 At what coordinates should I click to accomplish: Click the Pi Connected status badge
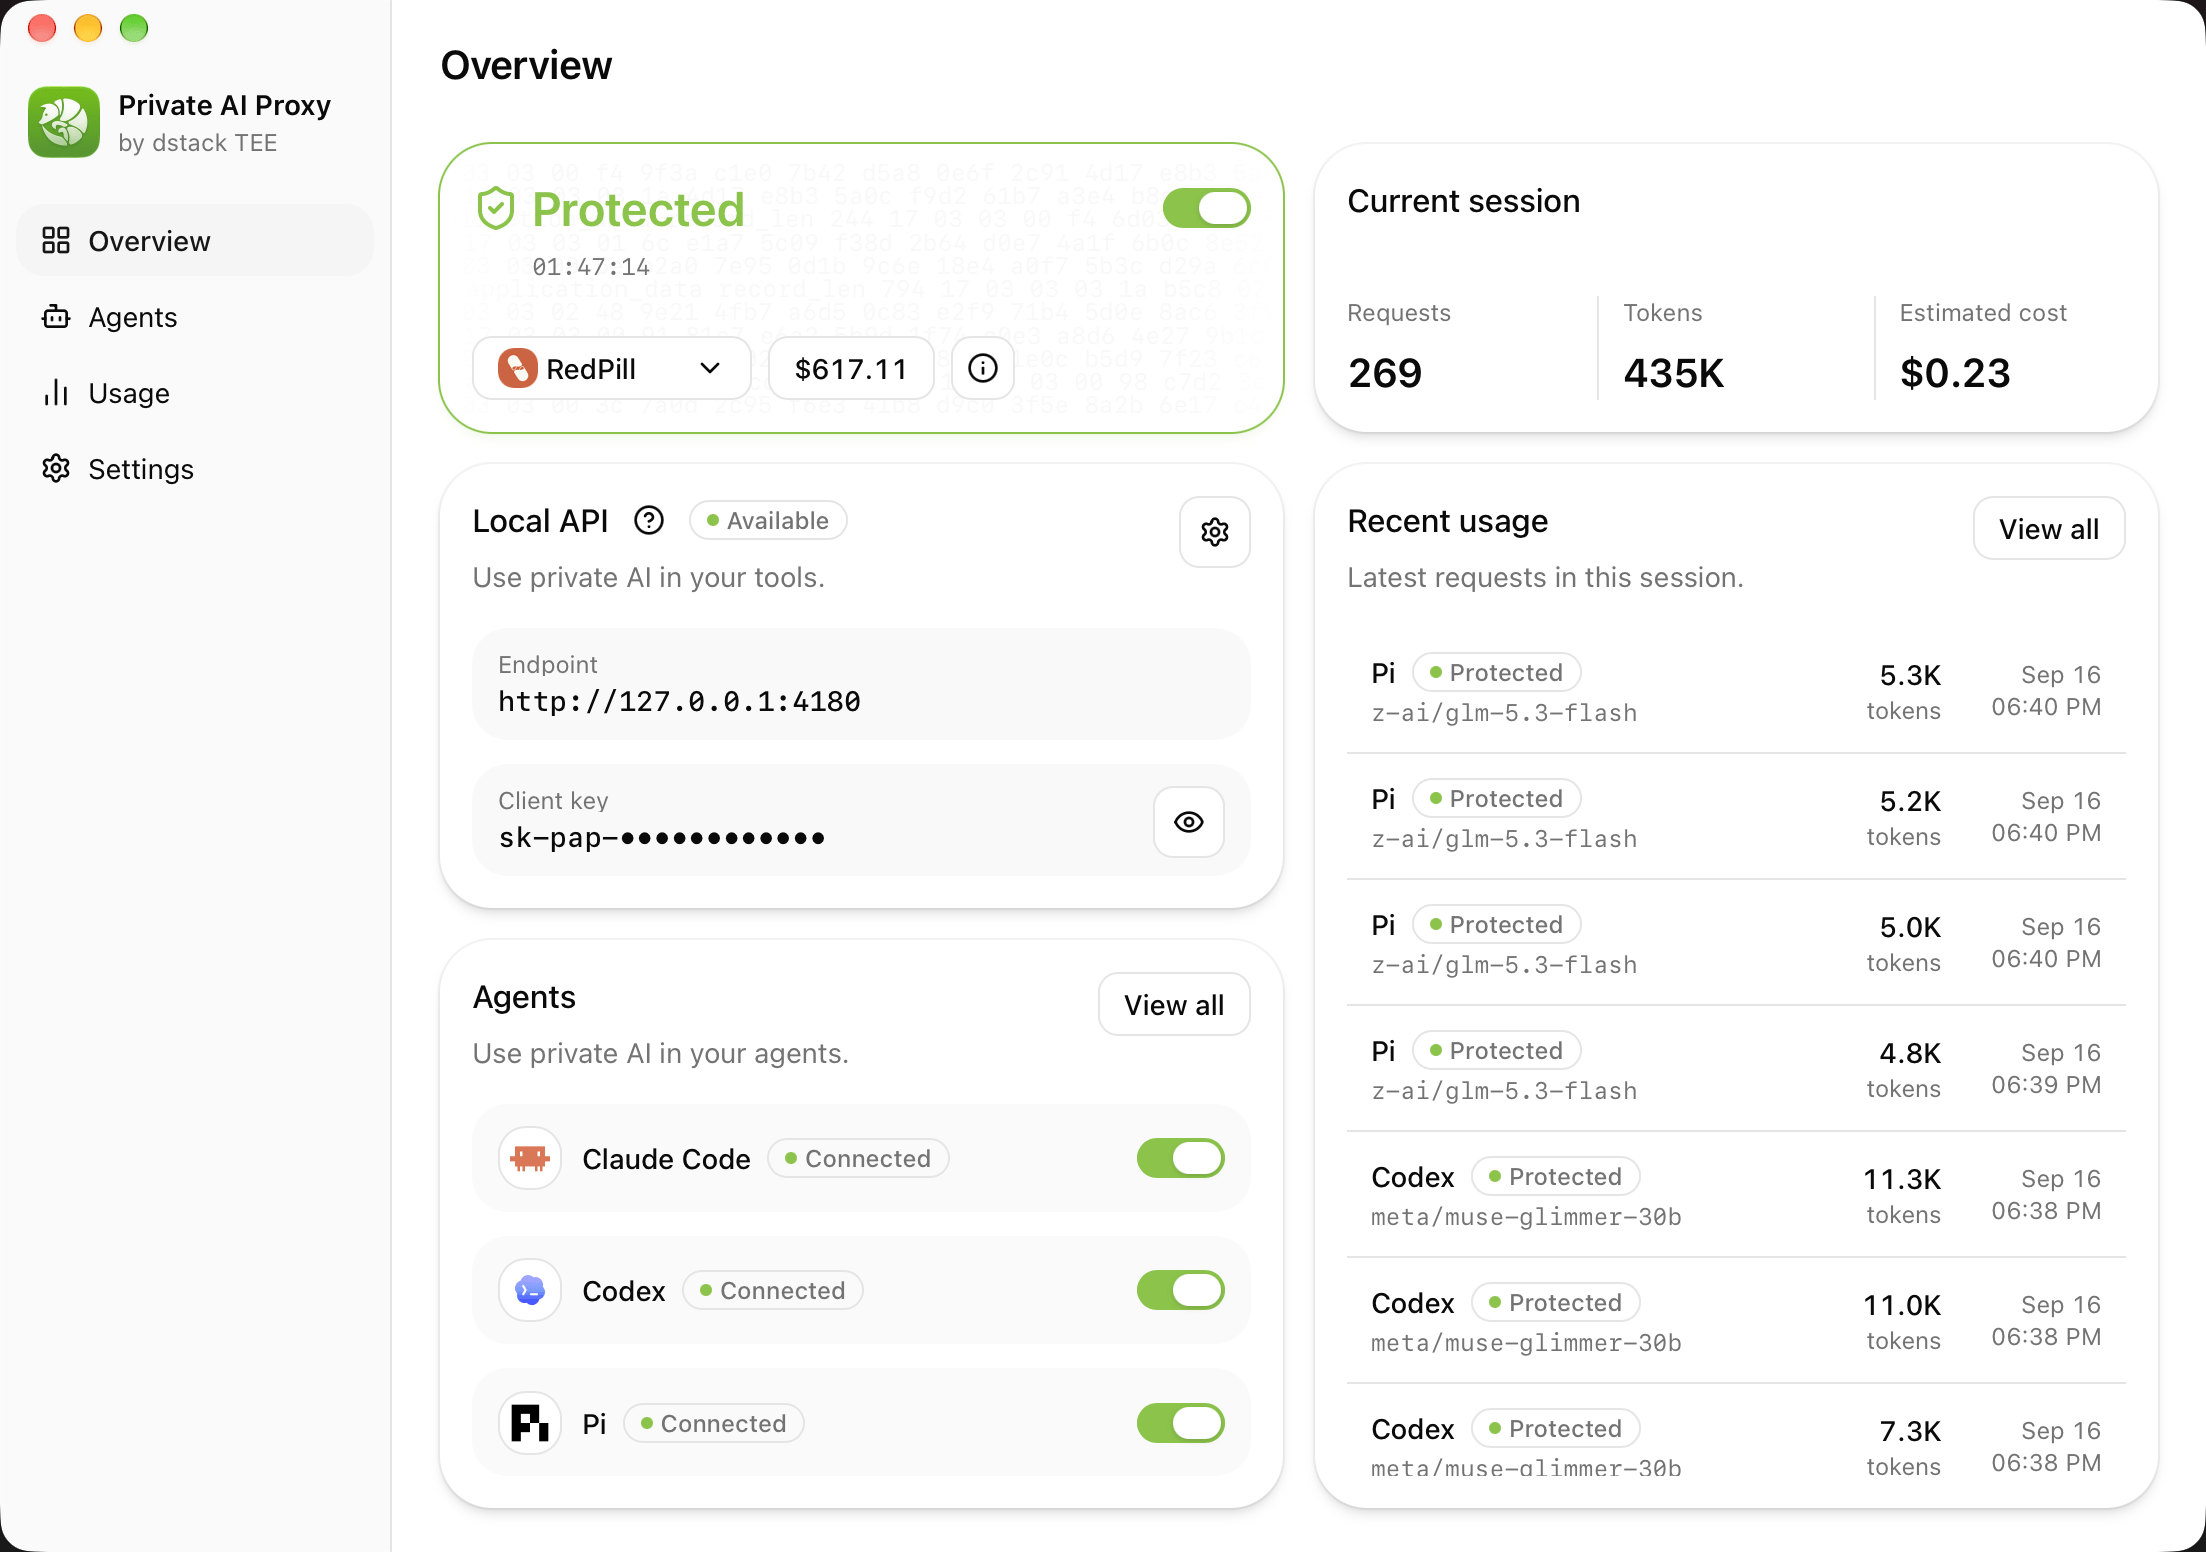(714, 1423)
